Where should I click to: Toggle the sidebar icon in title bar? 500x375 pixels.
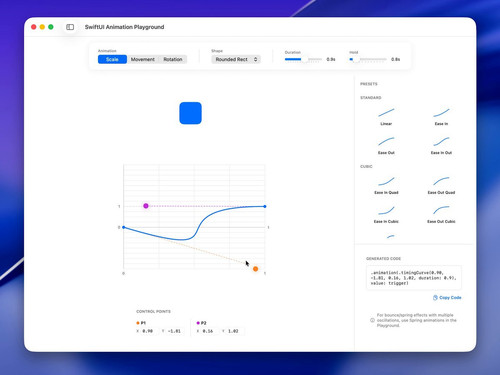(70, 27)
